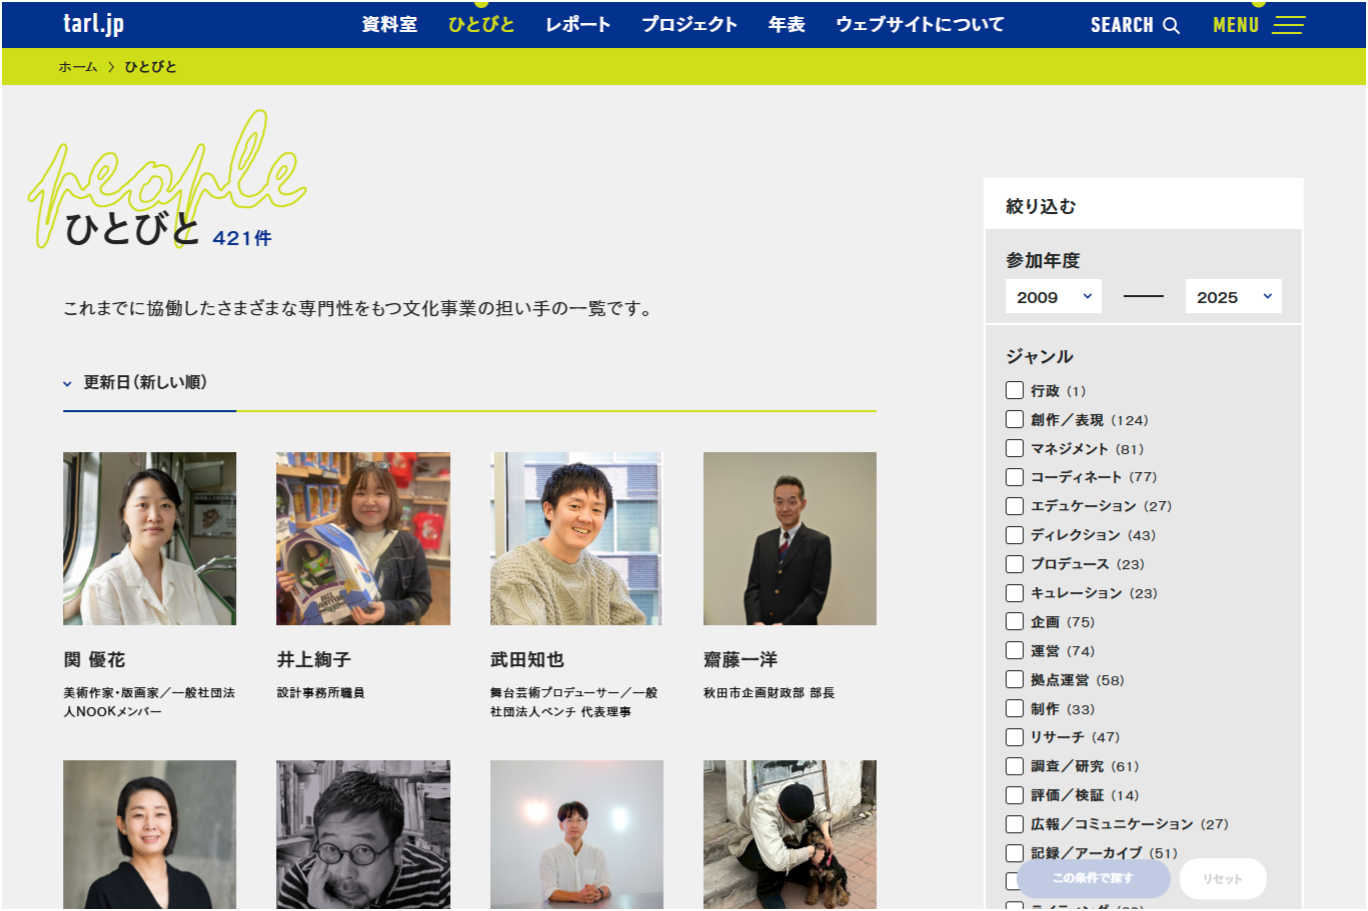This screenshot has width=1368, height=911.
Task: Open 井上絢子's profile photo
Action: (x=363, y=538)
